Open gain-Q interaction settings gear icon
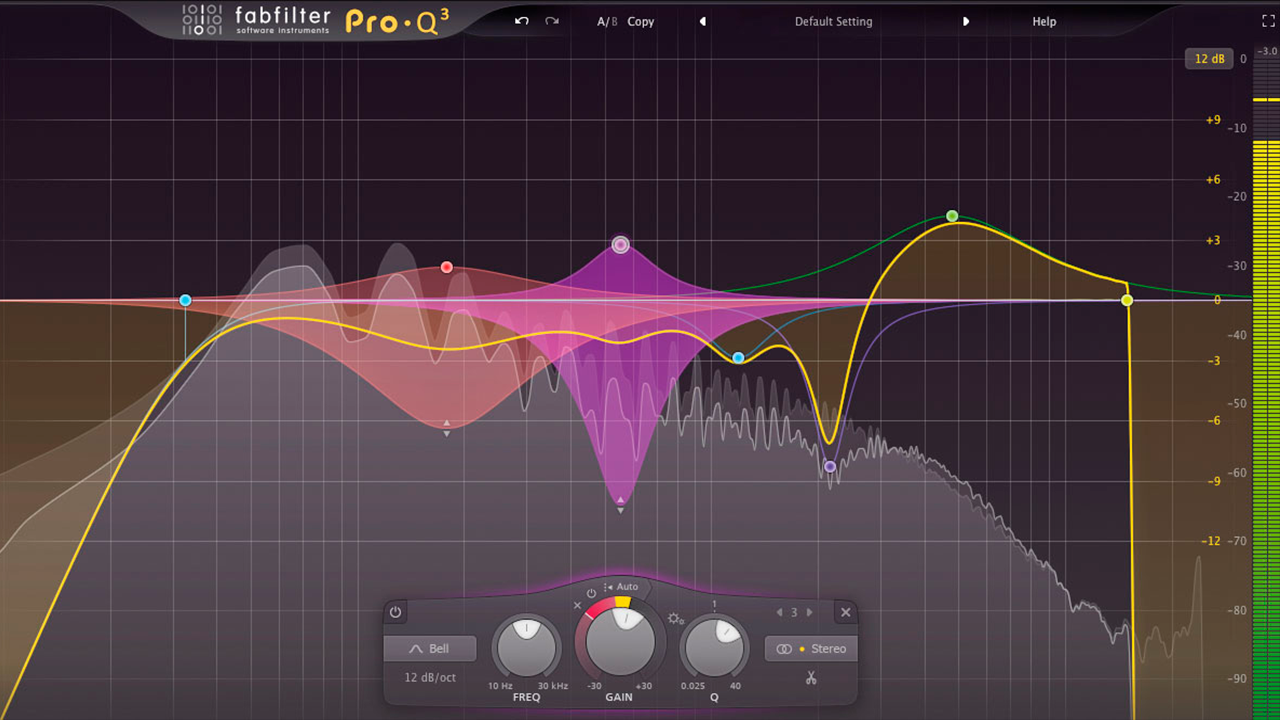1280x720 pixels. pos(676,619)
